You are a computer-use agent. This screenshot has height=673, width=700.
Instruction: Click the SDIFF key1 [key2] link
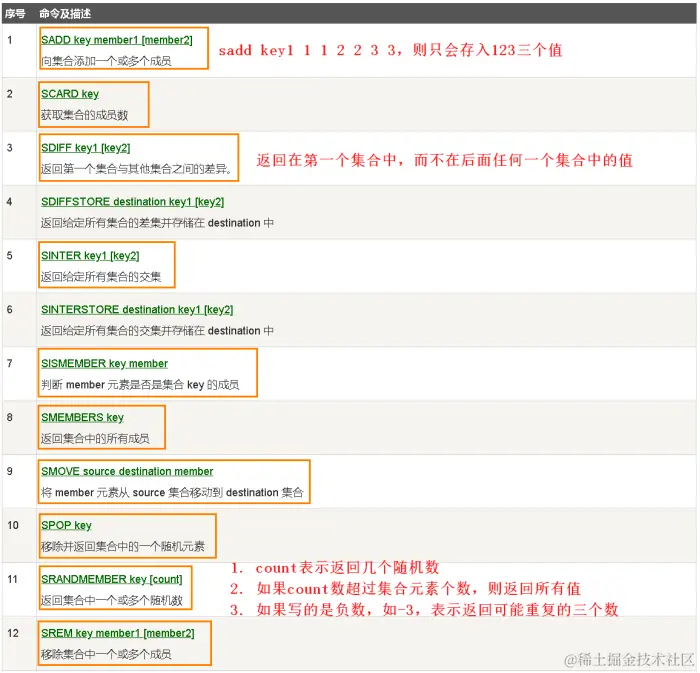click(x=86, y=148)
